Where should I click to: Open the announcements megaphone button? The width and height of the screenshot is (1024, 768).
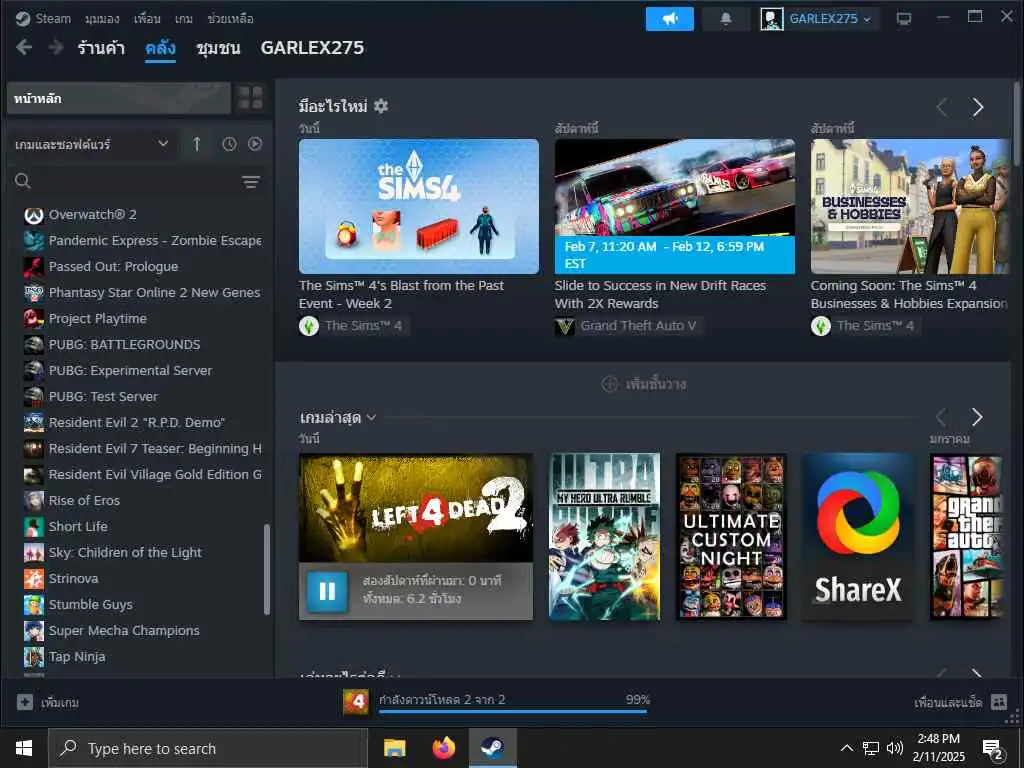tap(669, 19)
